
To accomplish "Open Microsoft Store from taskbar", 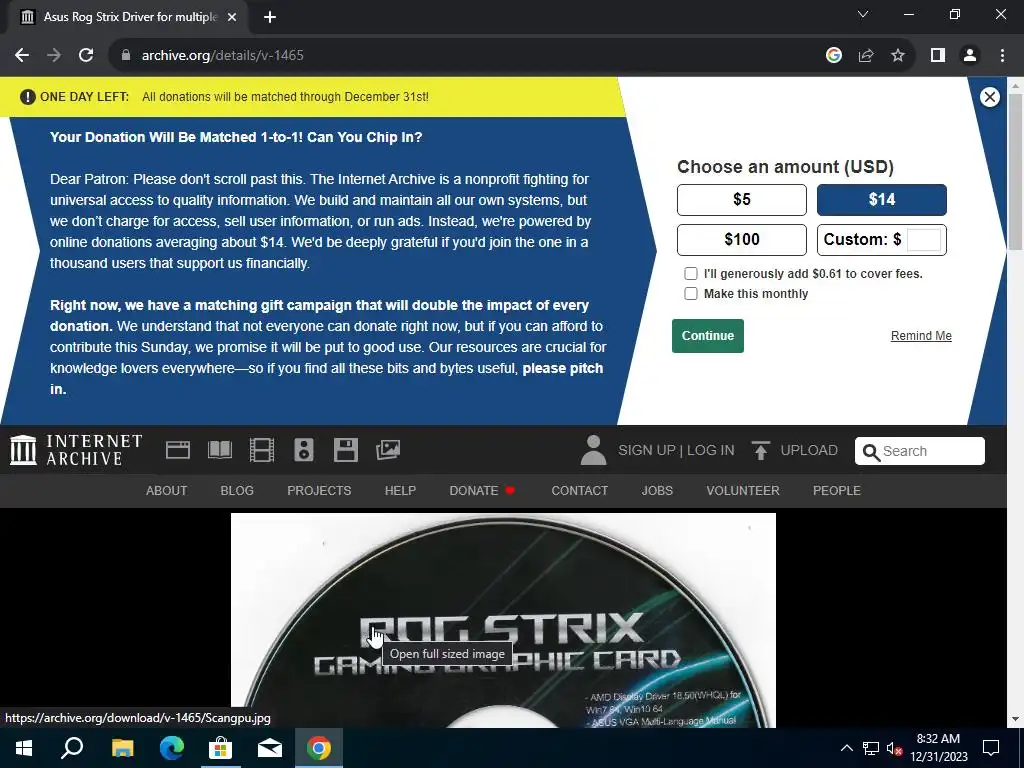I will tap(221, 748).
